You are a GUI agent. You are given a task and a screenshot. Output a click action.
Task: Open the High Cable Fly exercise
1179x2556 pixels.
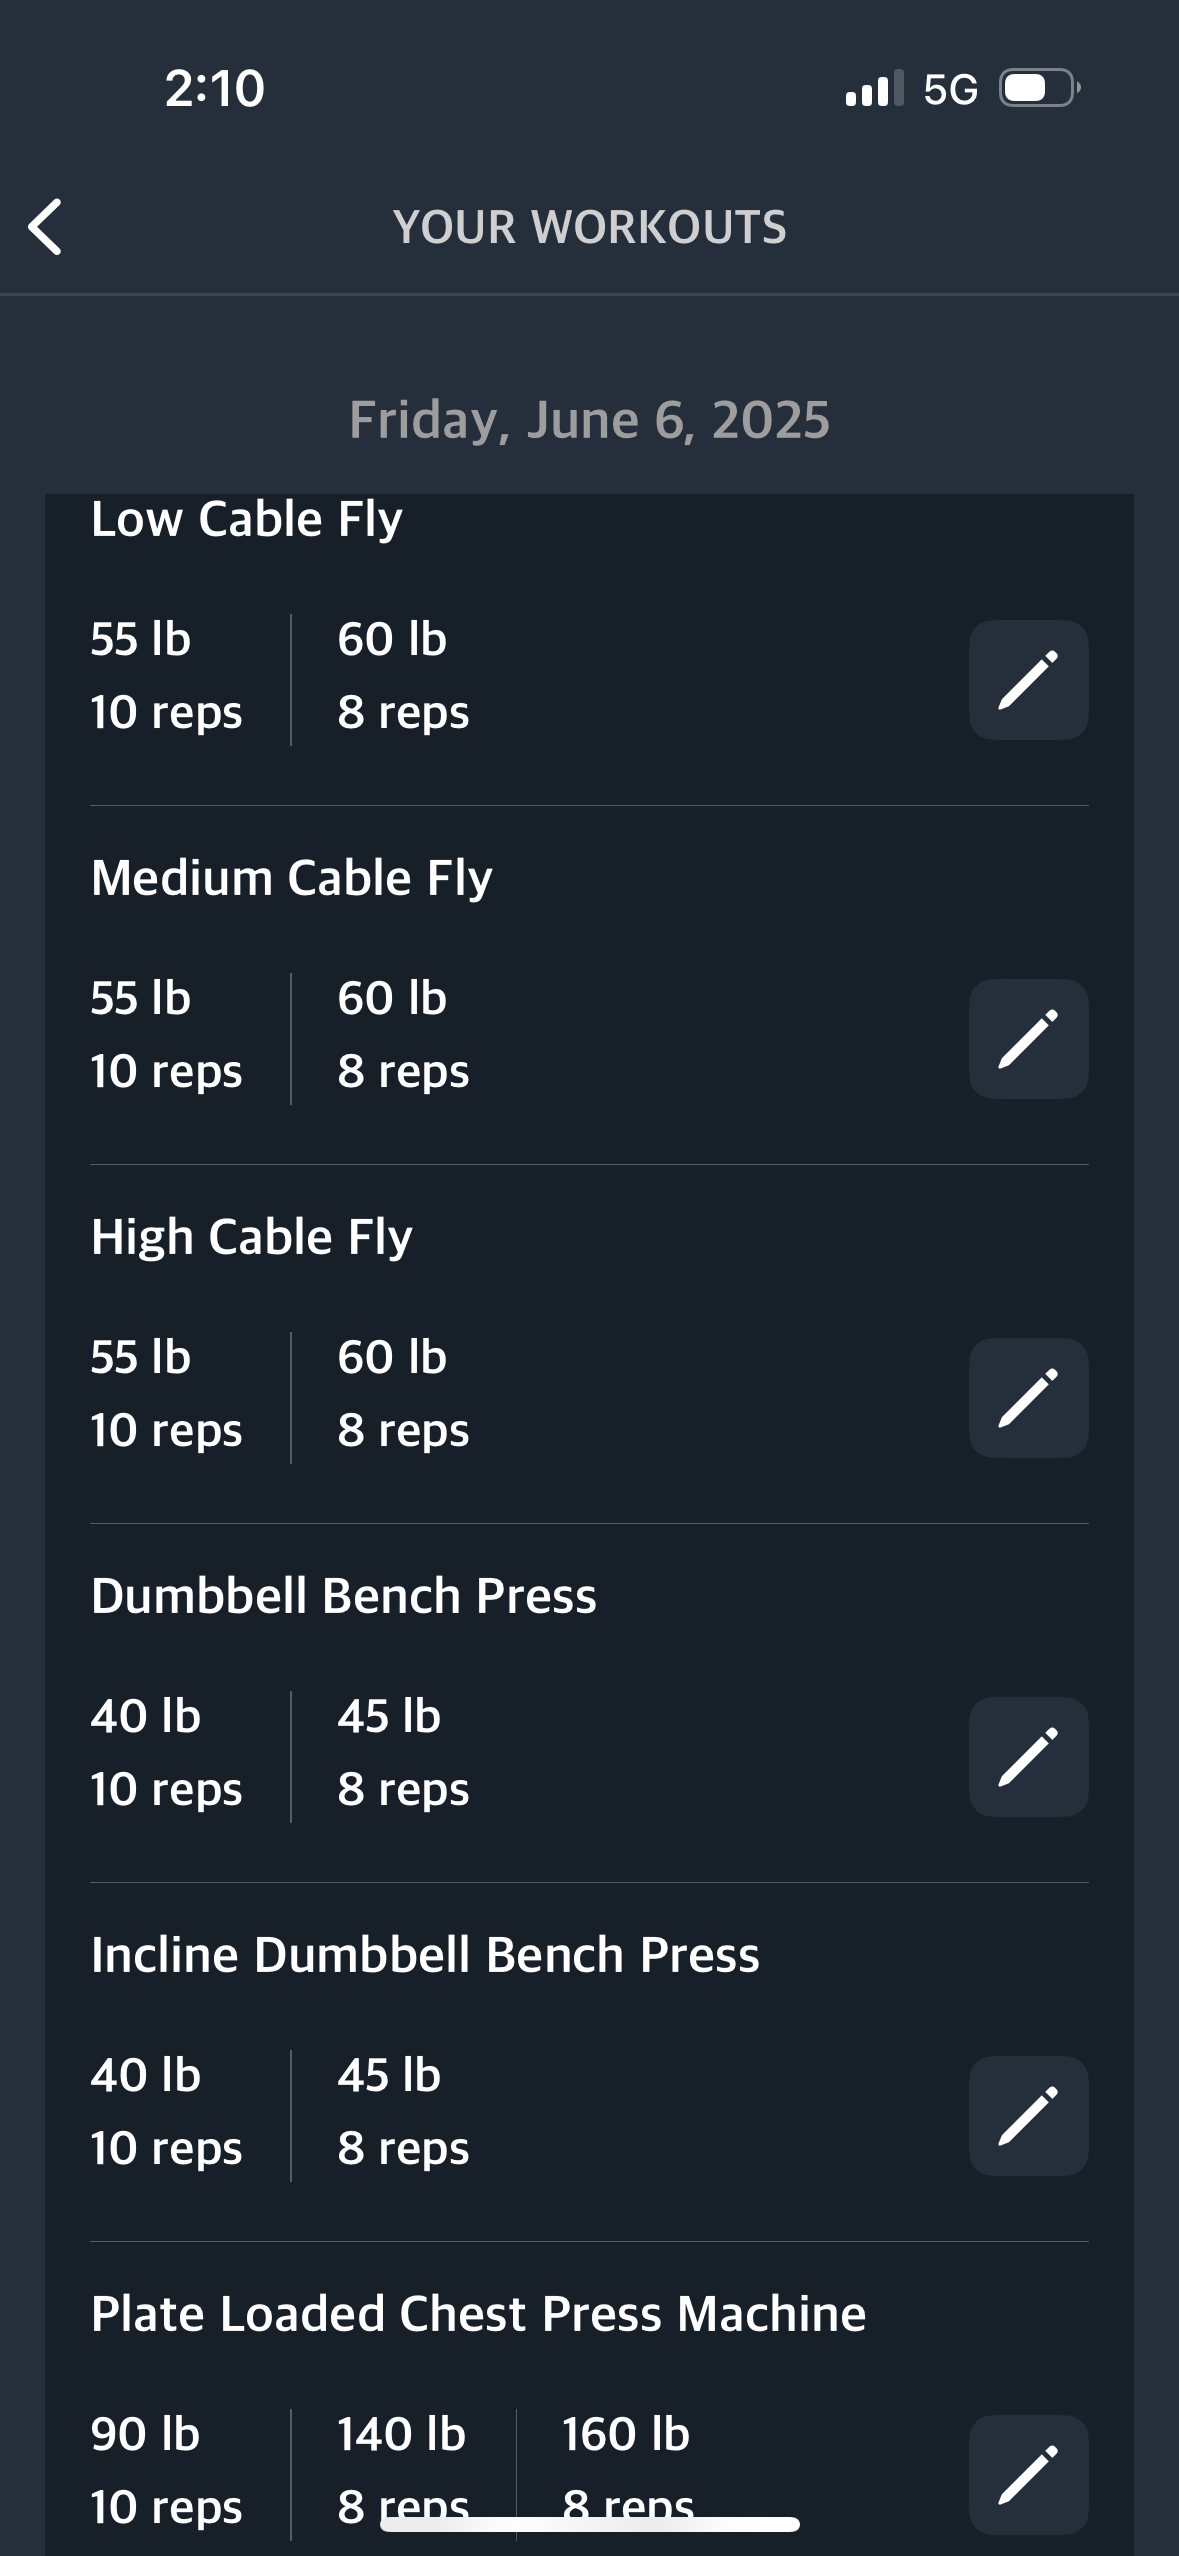coord(251,1238)
